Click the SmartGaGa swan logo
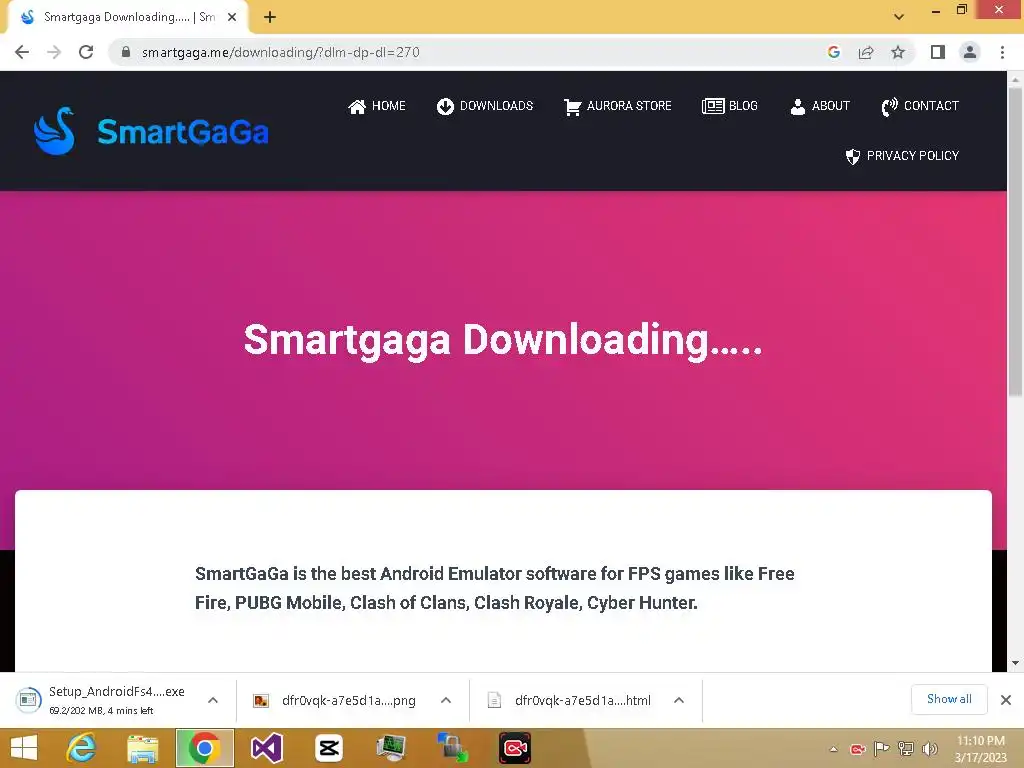The width and height of the screenshot is (1024, 768). pyautogui.click(x=54, y=131)
